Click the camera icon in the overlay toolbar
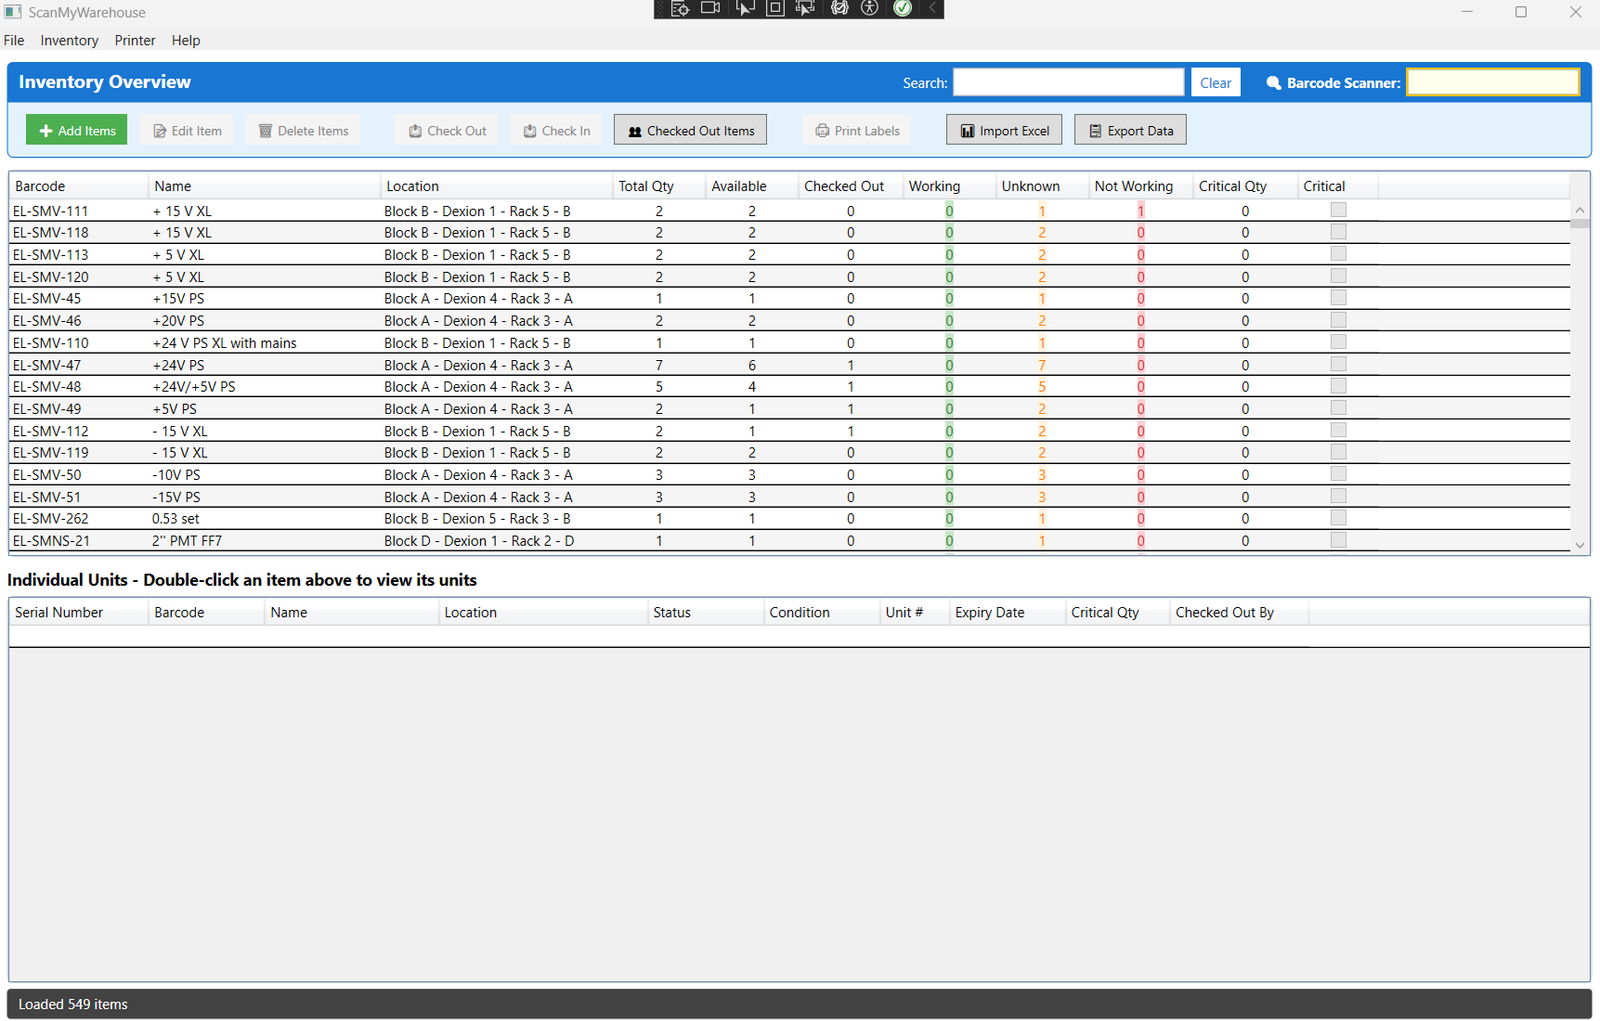 click(x=711, y=9)
